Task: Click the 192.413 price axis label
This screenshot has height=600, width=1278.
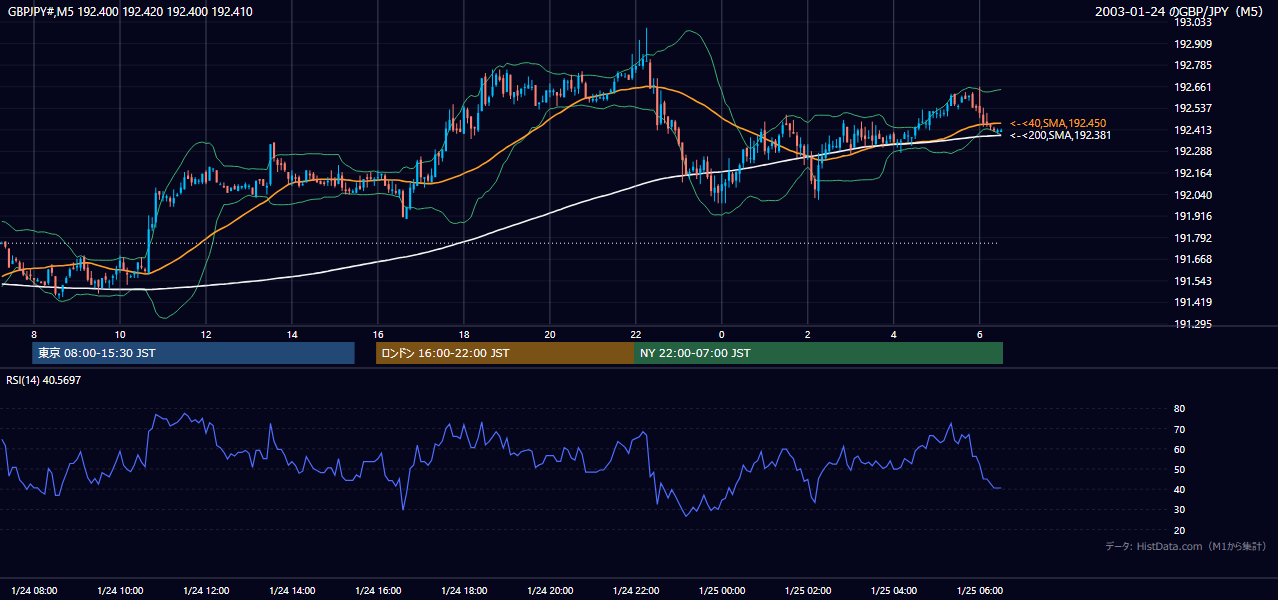Action: pos(1193,130)
